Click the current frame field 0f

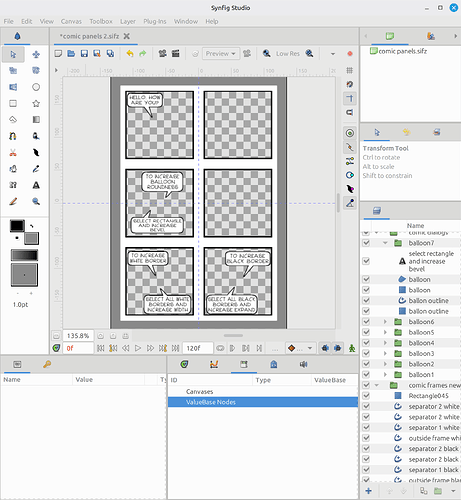pos(78,348)
